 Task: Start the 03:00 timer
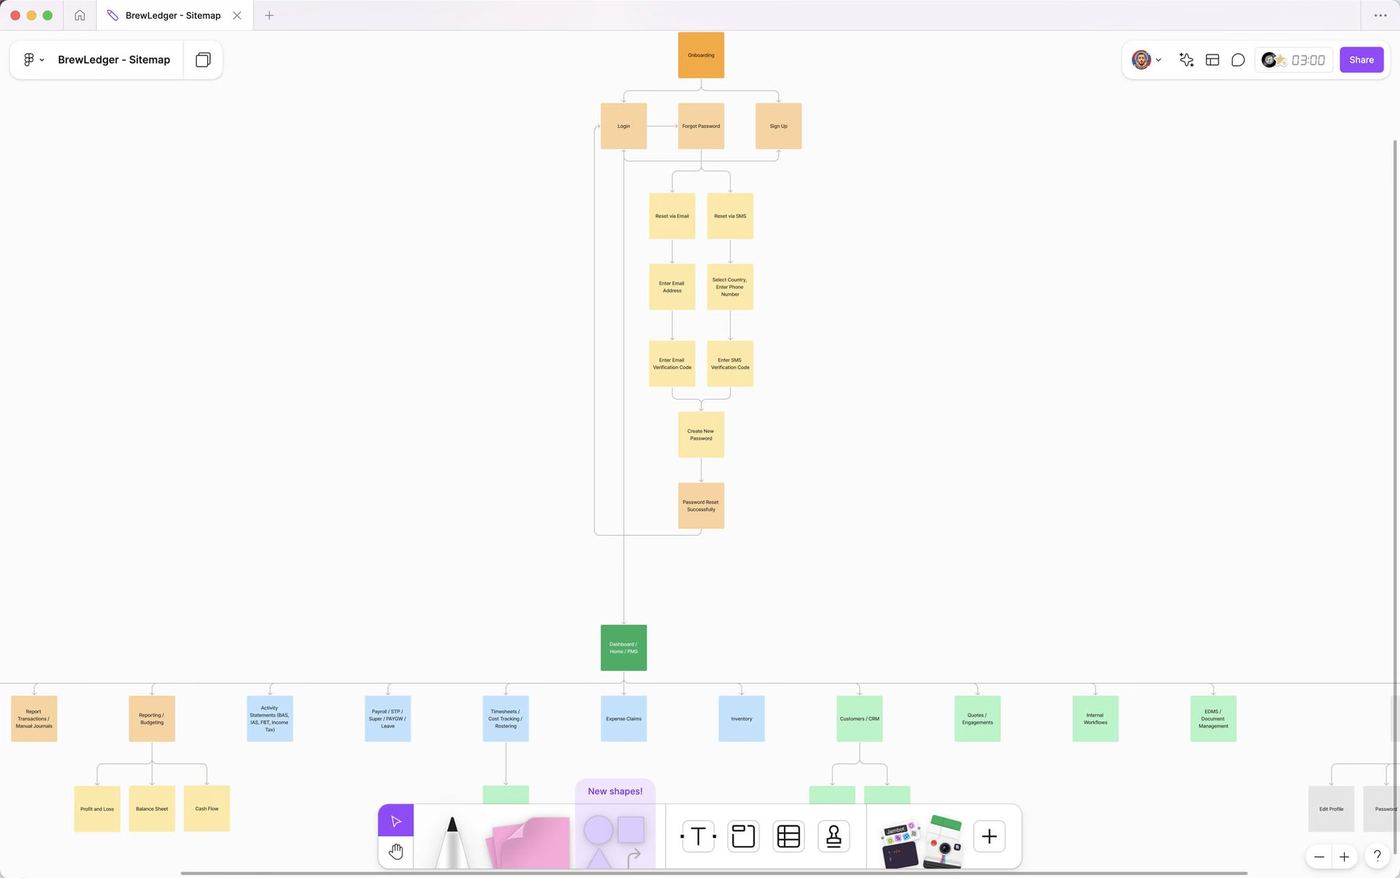1308,60
